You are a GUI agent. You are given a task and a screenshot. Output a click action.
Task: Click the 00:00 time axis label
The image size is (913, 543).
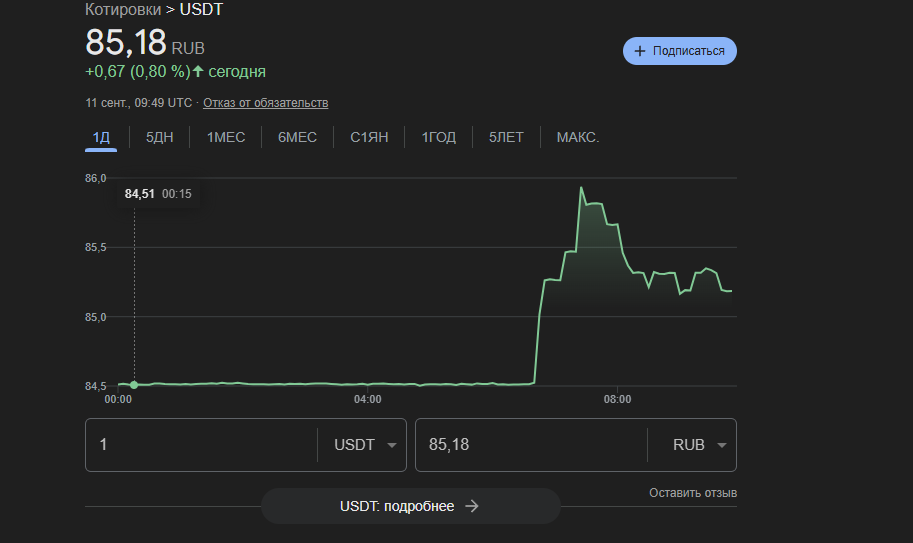pyautogui.click(x=118, y=399)
